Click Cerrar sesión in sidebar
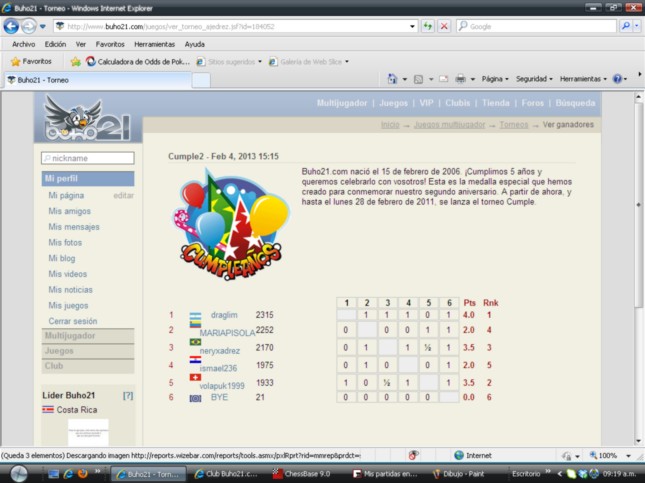645x483 pixels. click(73, 321)
